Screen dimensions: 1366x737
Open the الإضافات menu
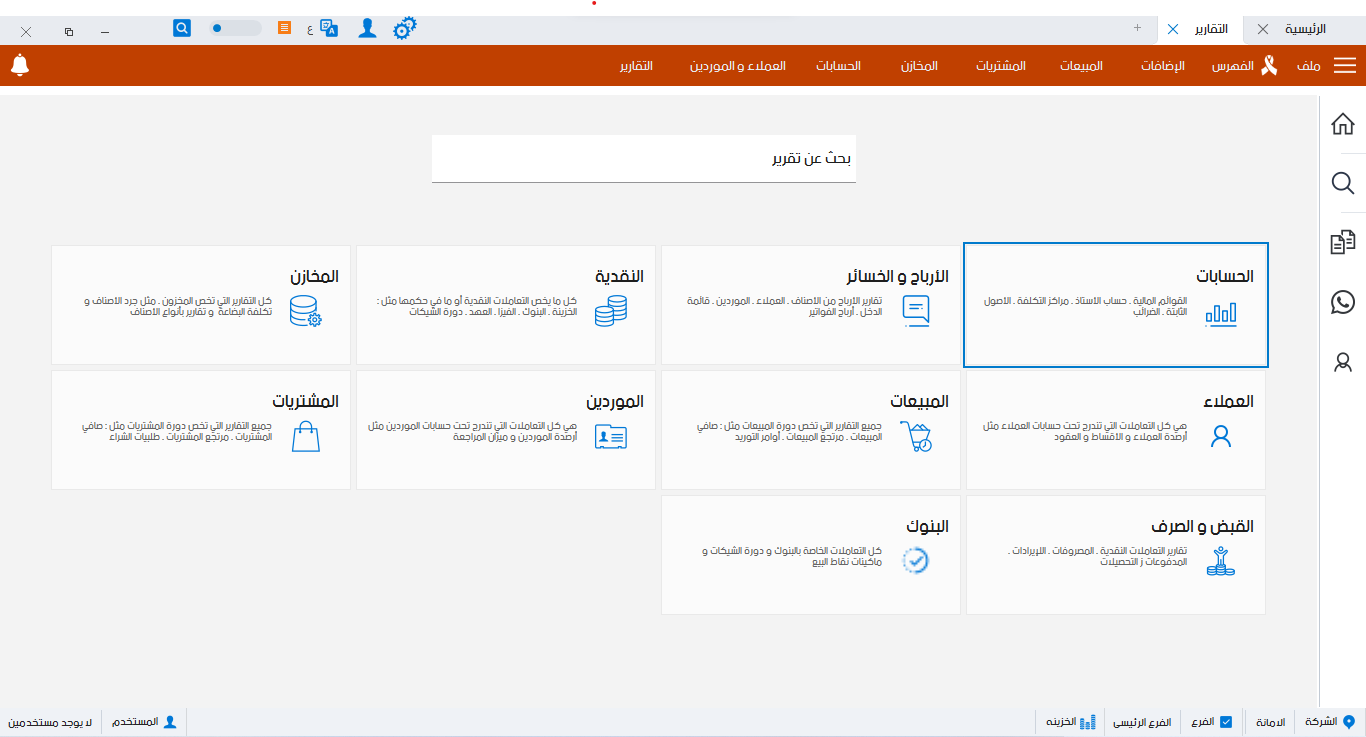pyautogui.click(x=1163, y=66)
